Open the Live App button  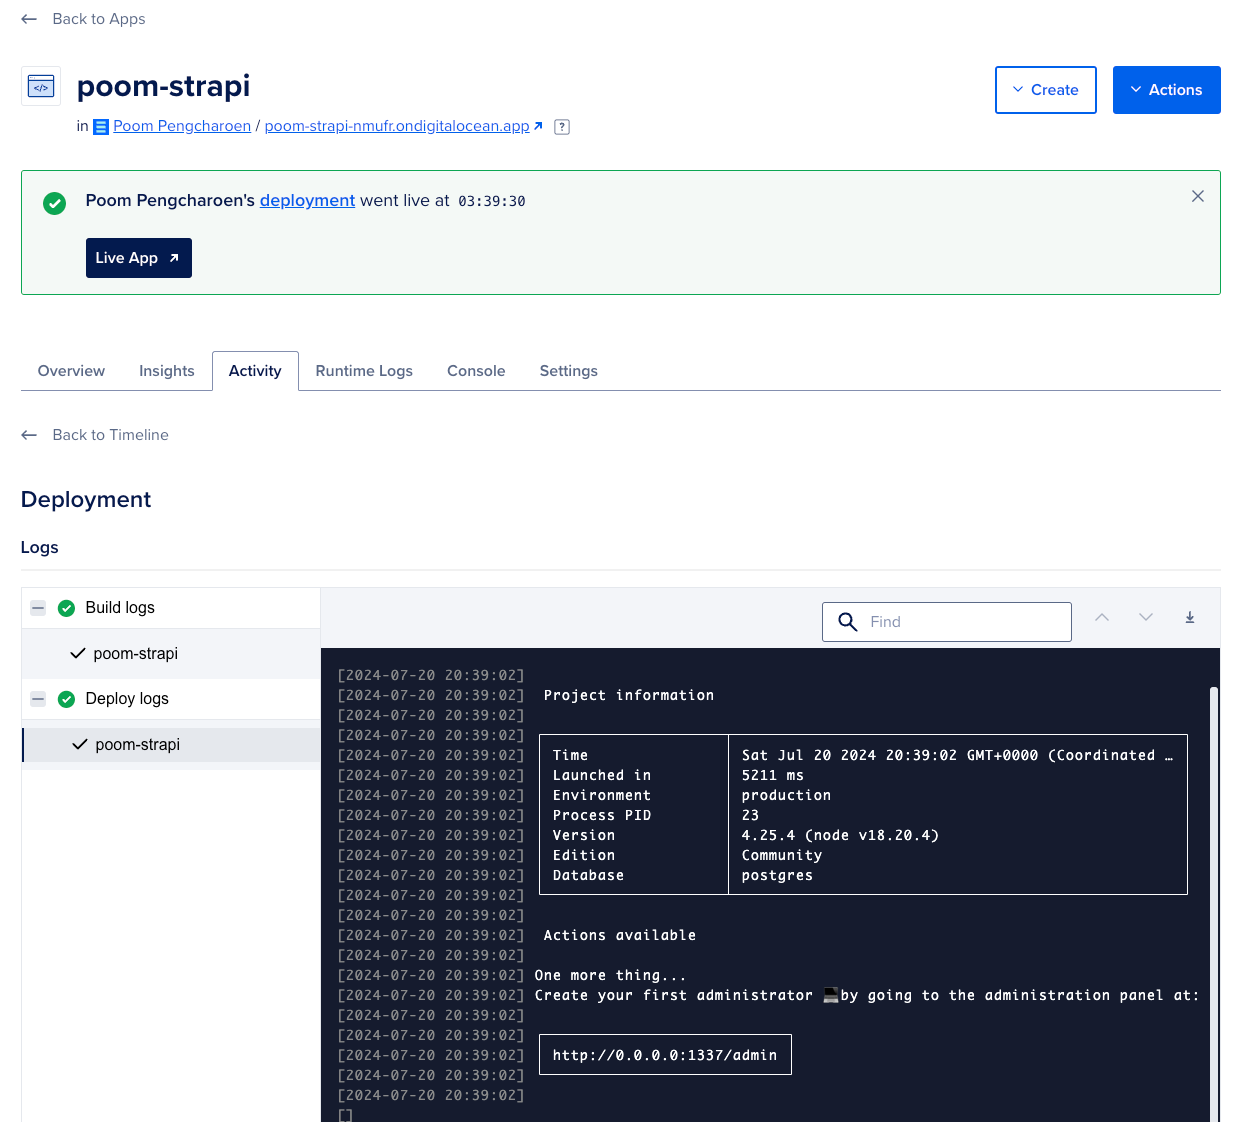click(138, 258)
